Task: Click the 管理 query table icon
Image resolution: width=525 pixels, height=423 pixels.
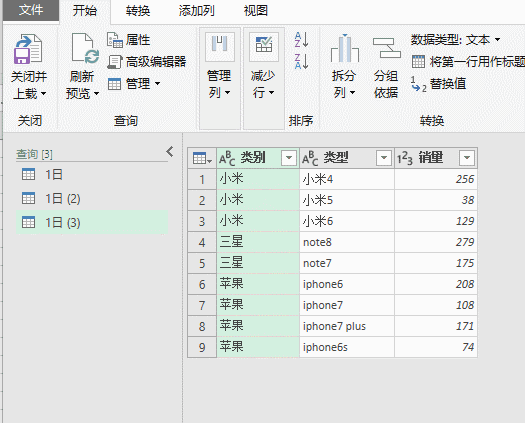Action: [114, 84]
